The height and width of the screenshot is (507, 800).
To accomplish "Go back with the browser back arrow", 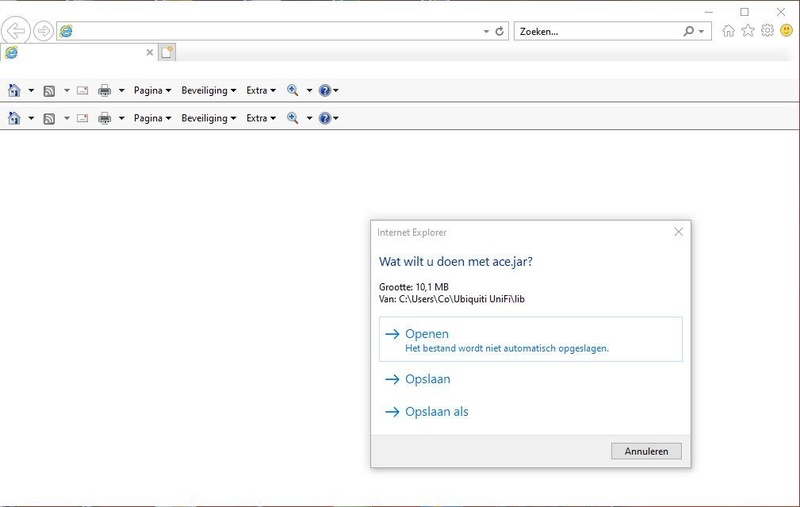I will click(x=15, y=31).
